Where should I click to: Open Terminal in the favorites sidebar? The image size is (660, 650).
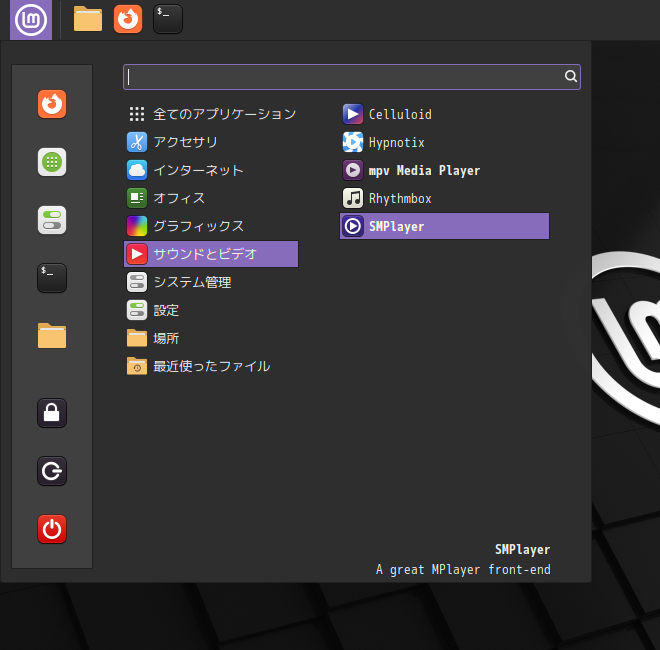click(52, 278)
